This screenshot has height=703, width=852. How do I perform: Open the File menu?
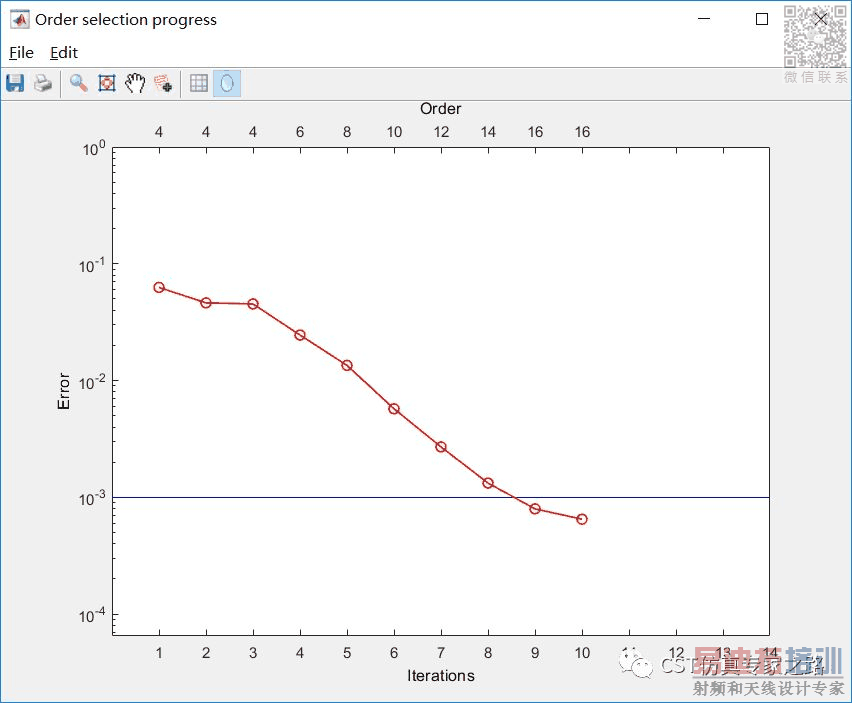[x=22, y=53]
